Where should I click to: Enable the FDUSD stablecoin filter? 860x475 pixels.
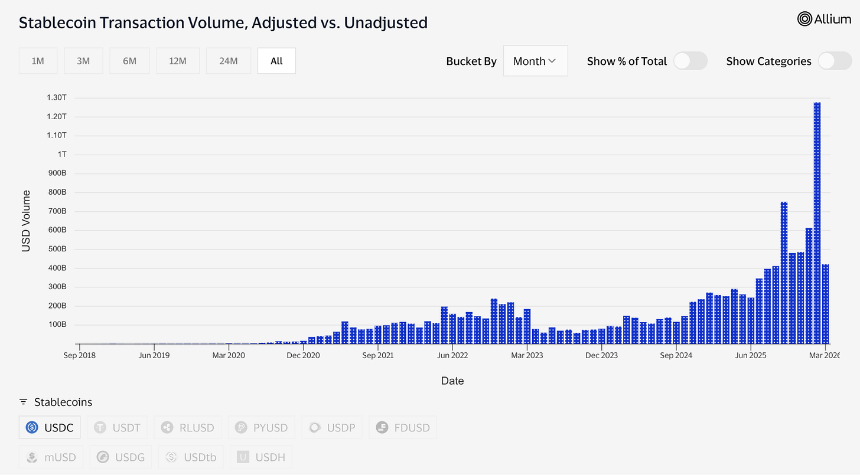pos(402,427)
